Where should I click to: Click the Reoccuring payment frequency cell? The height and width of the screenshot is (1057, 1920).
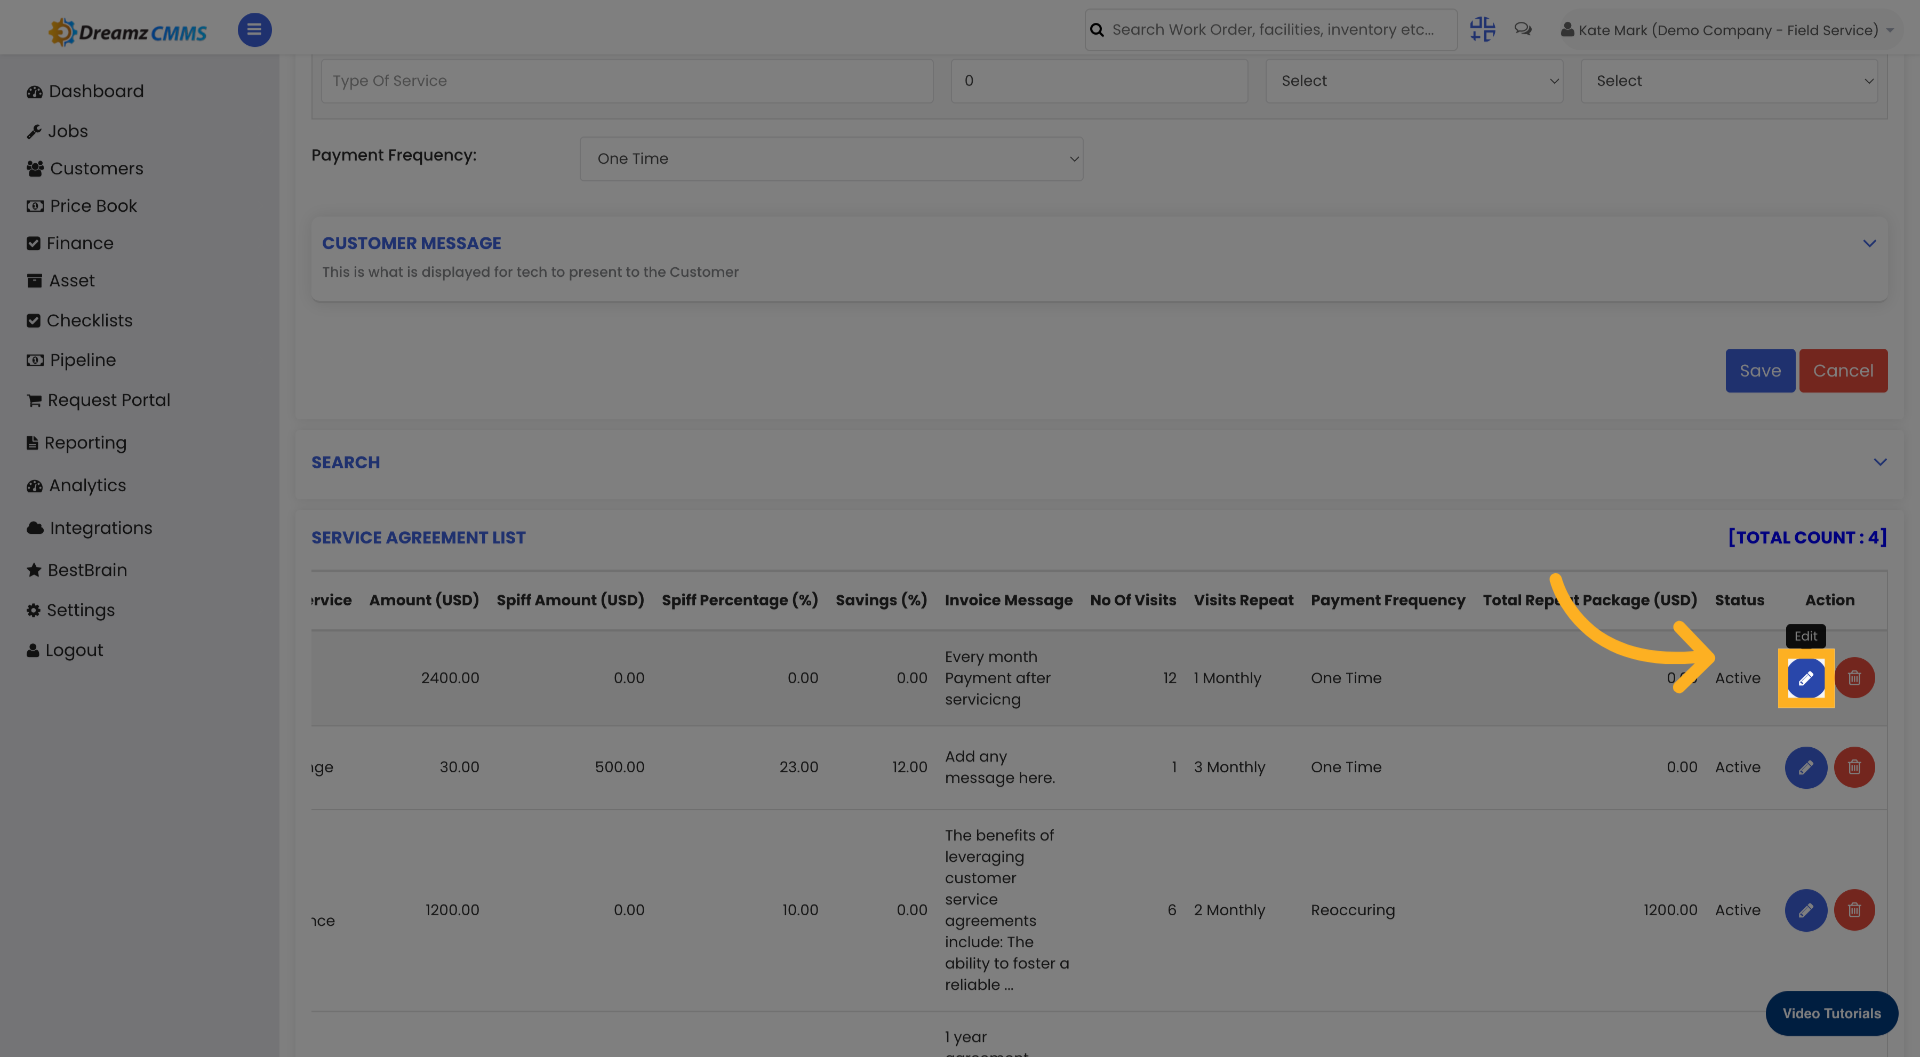coord(1352,910)
